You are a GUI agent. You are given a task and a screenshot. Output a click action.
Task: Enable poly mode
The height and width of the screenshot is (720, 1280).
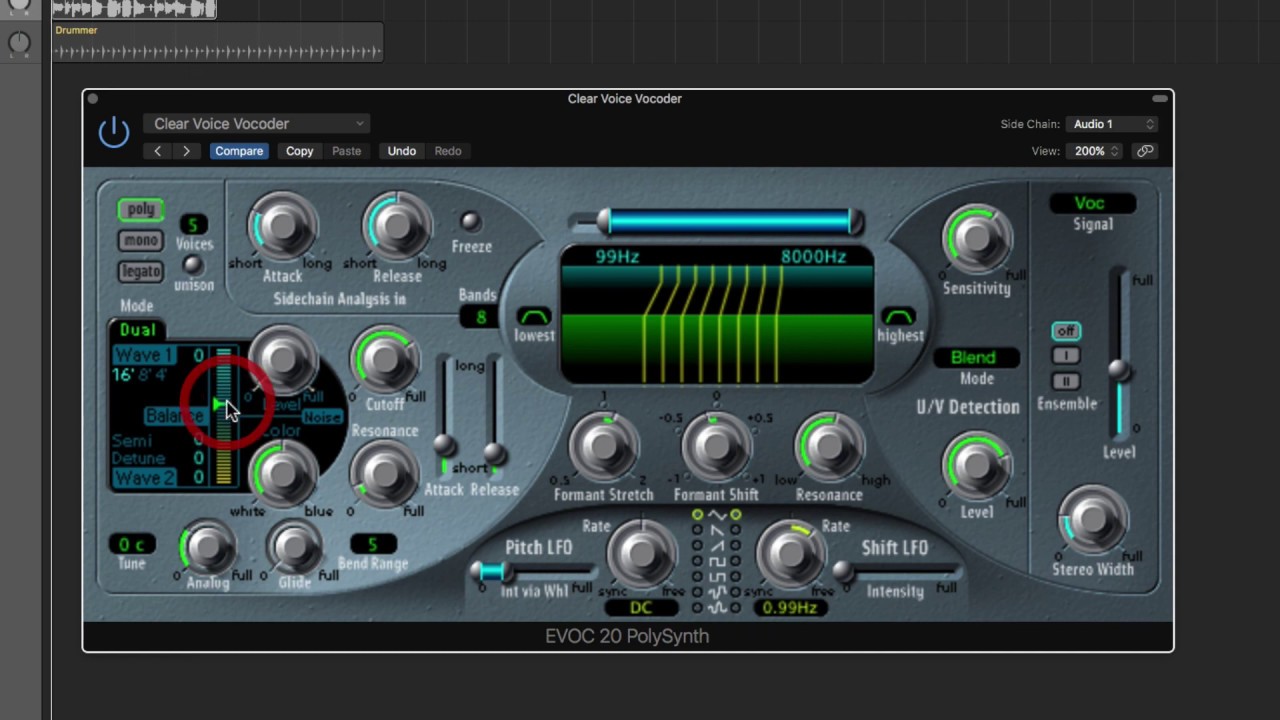(141, 209)
